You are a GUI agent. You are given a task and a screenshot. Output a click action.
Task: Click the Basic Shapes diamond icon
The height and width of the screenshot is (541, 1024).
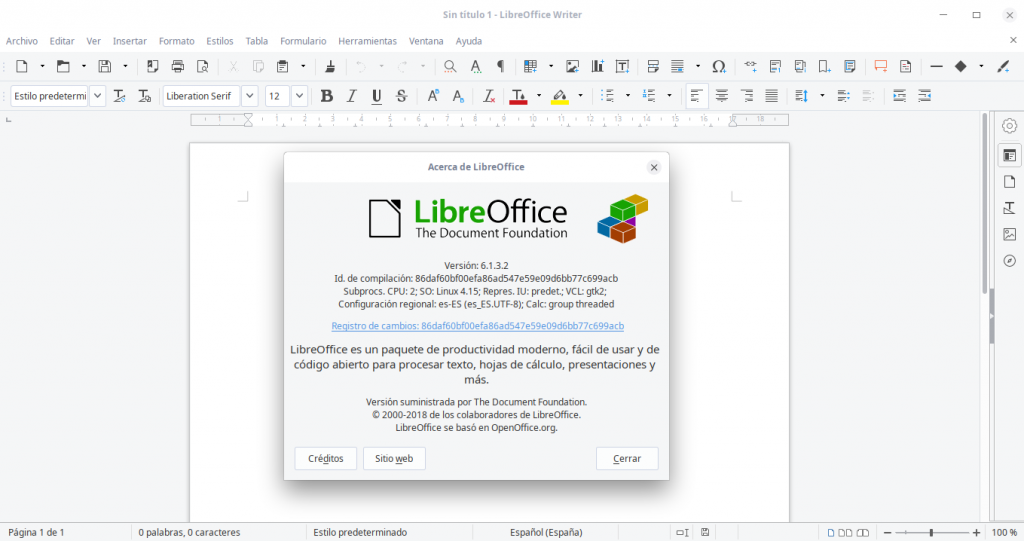961,66
